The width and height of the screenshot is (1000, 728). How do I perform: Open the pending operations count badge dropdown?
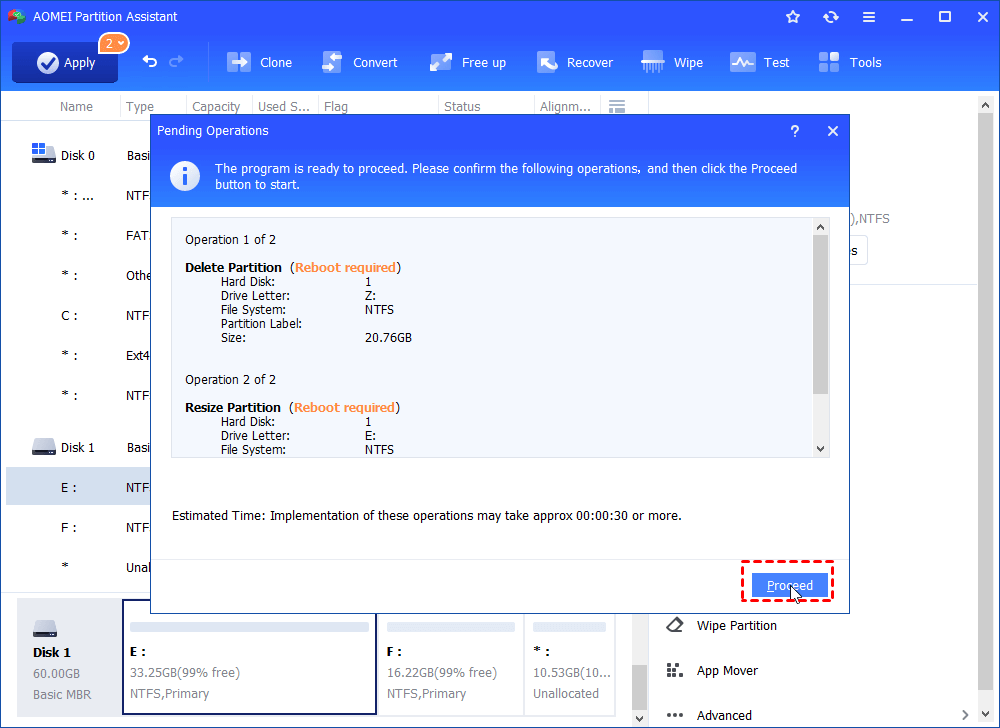(x=114, y=43)
